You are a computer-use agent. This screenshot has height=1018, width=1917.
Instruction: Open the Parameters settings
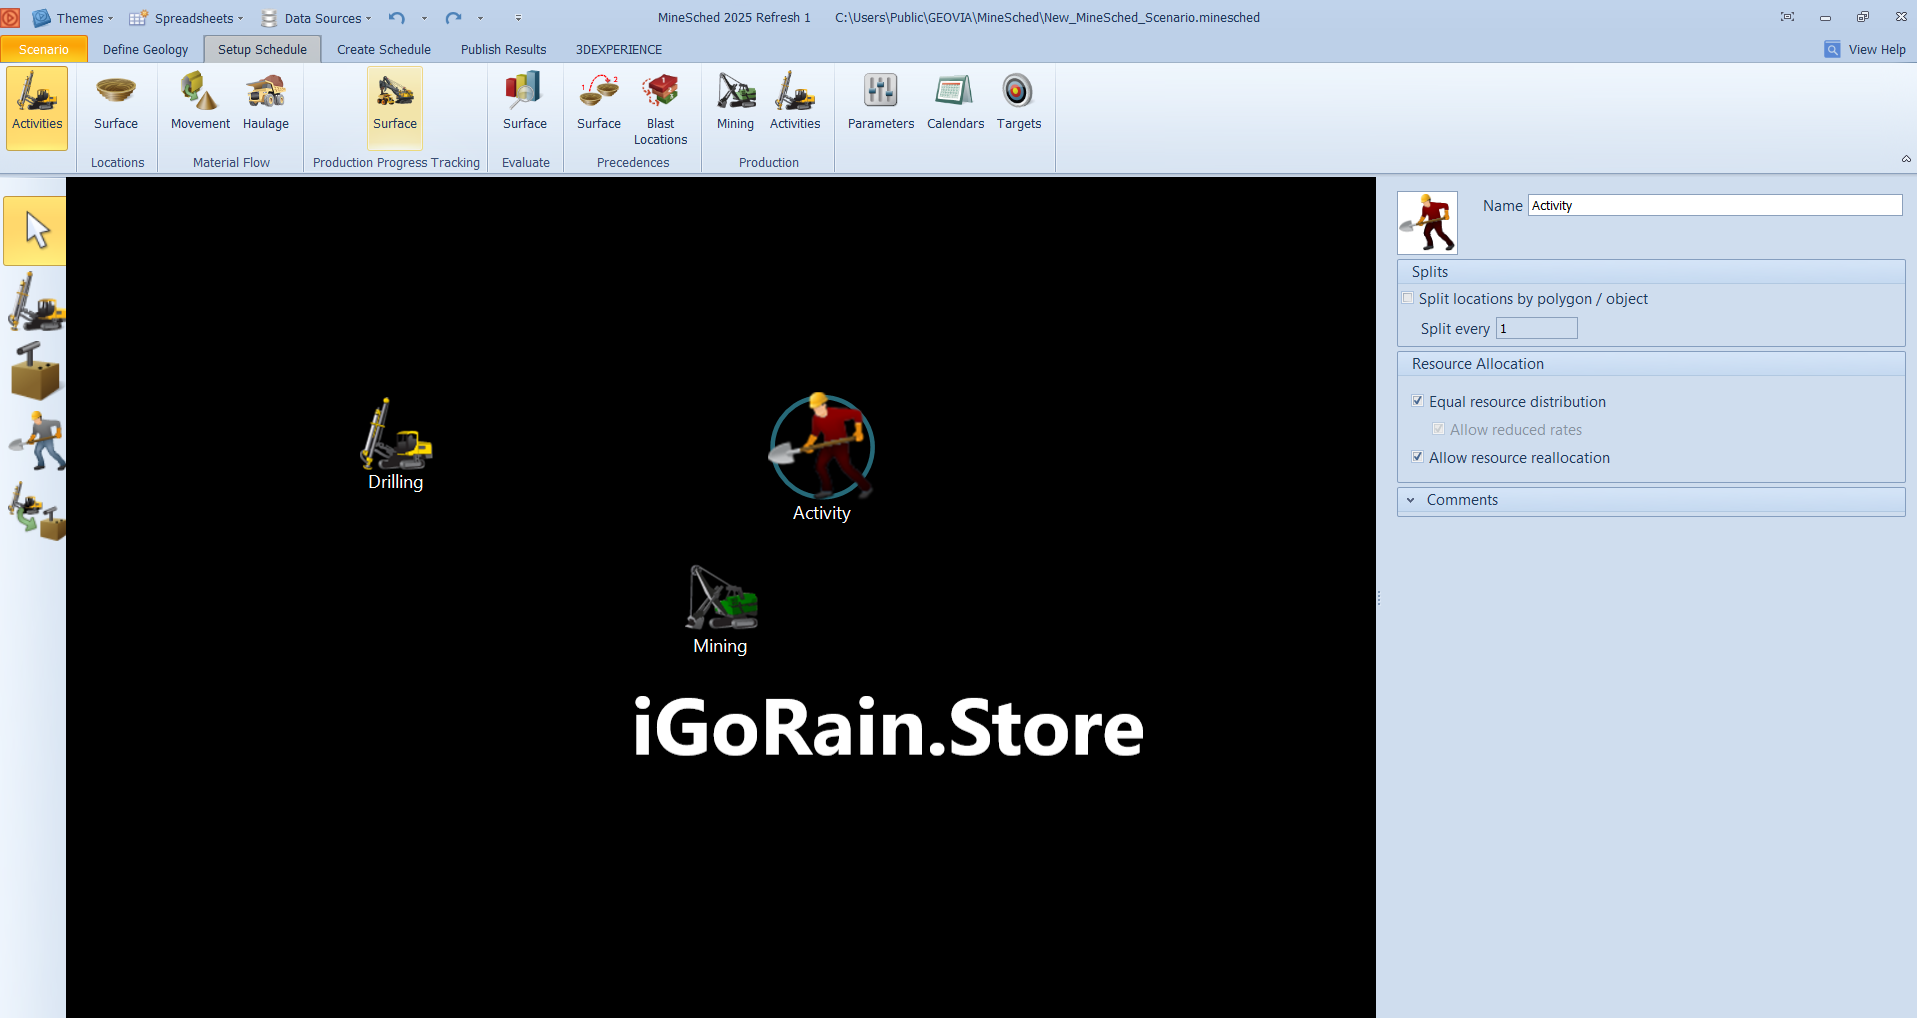(880, 102)
